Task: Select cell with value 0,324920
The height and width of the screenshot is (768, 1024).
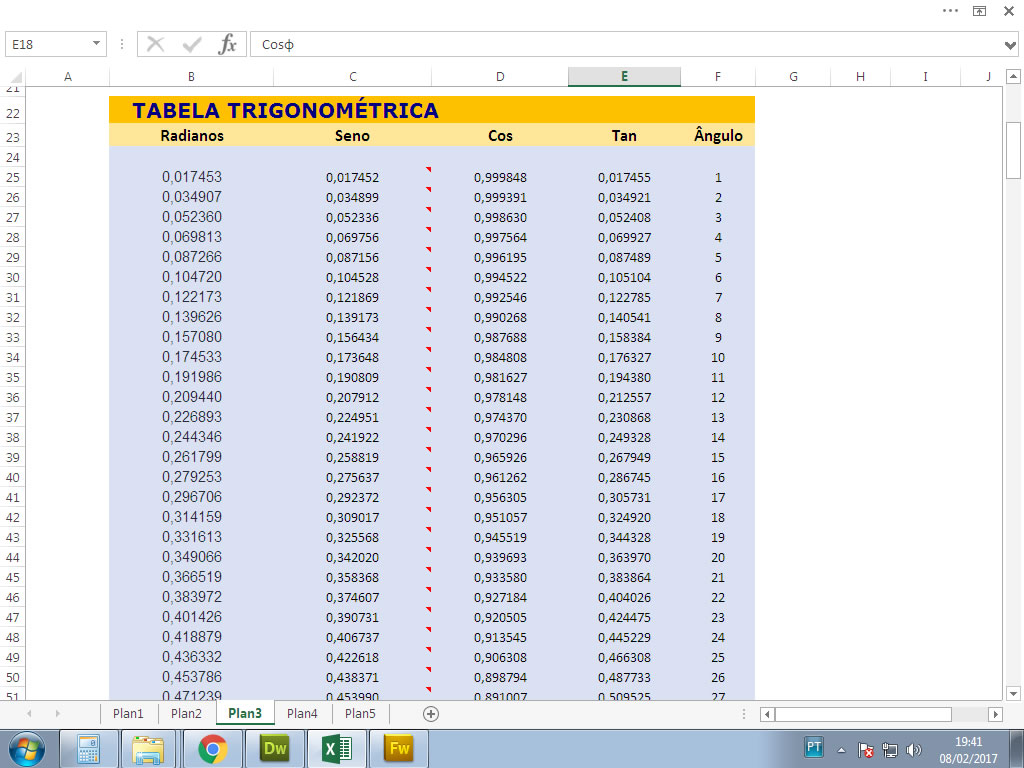Action: 624,518
